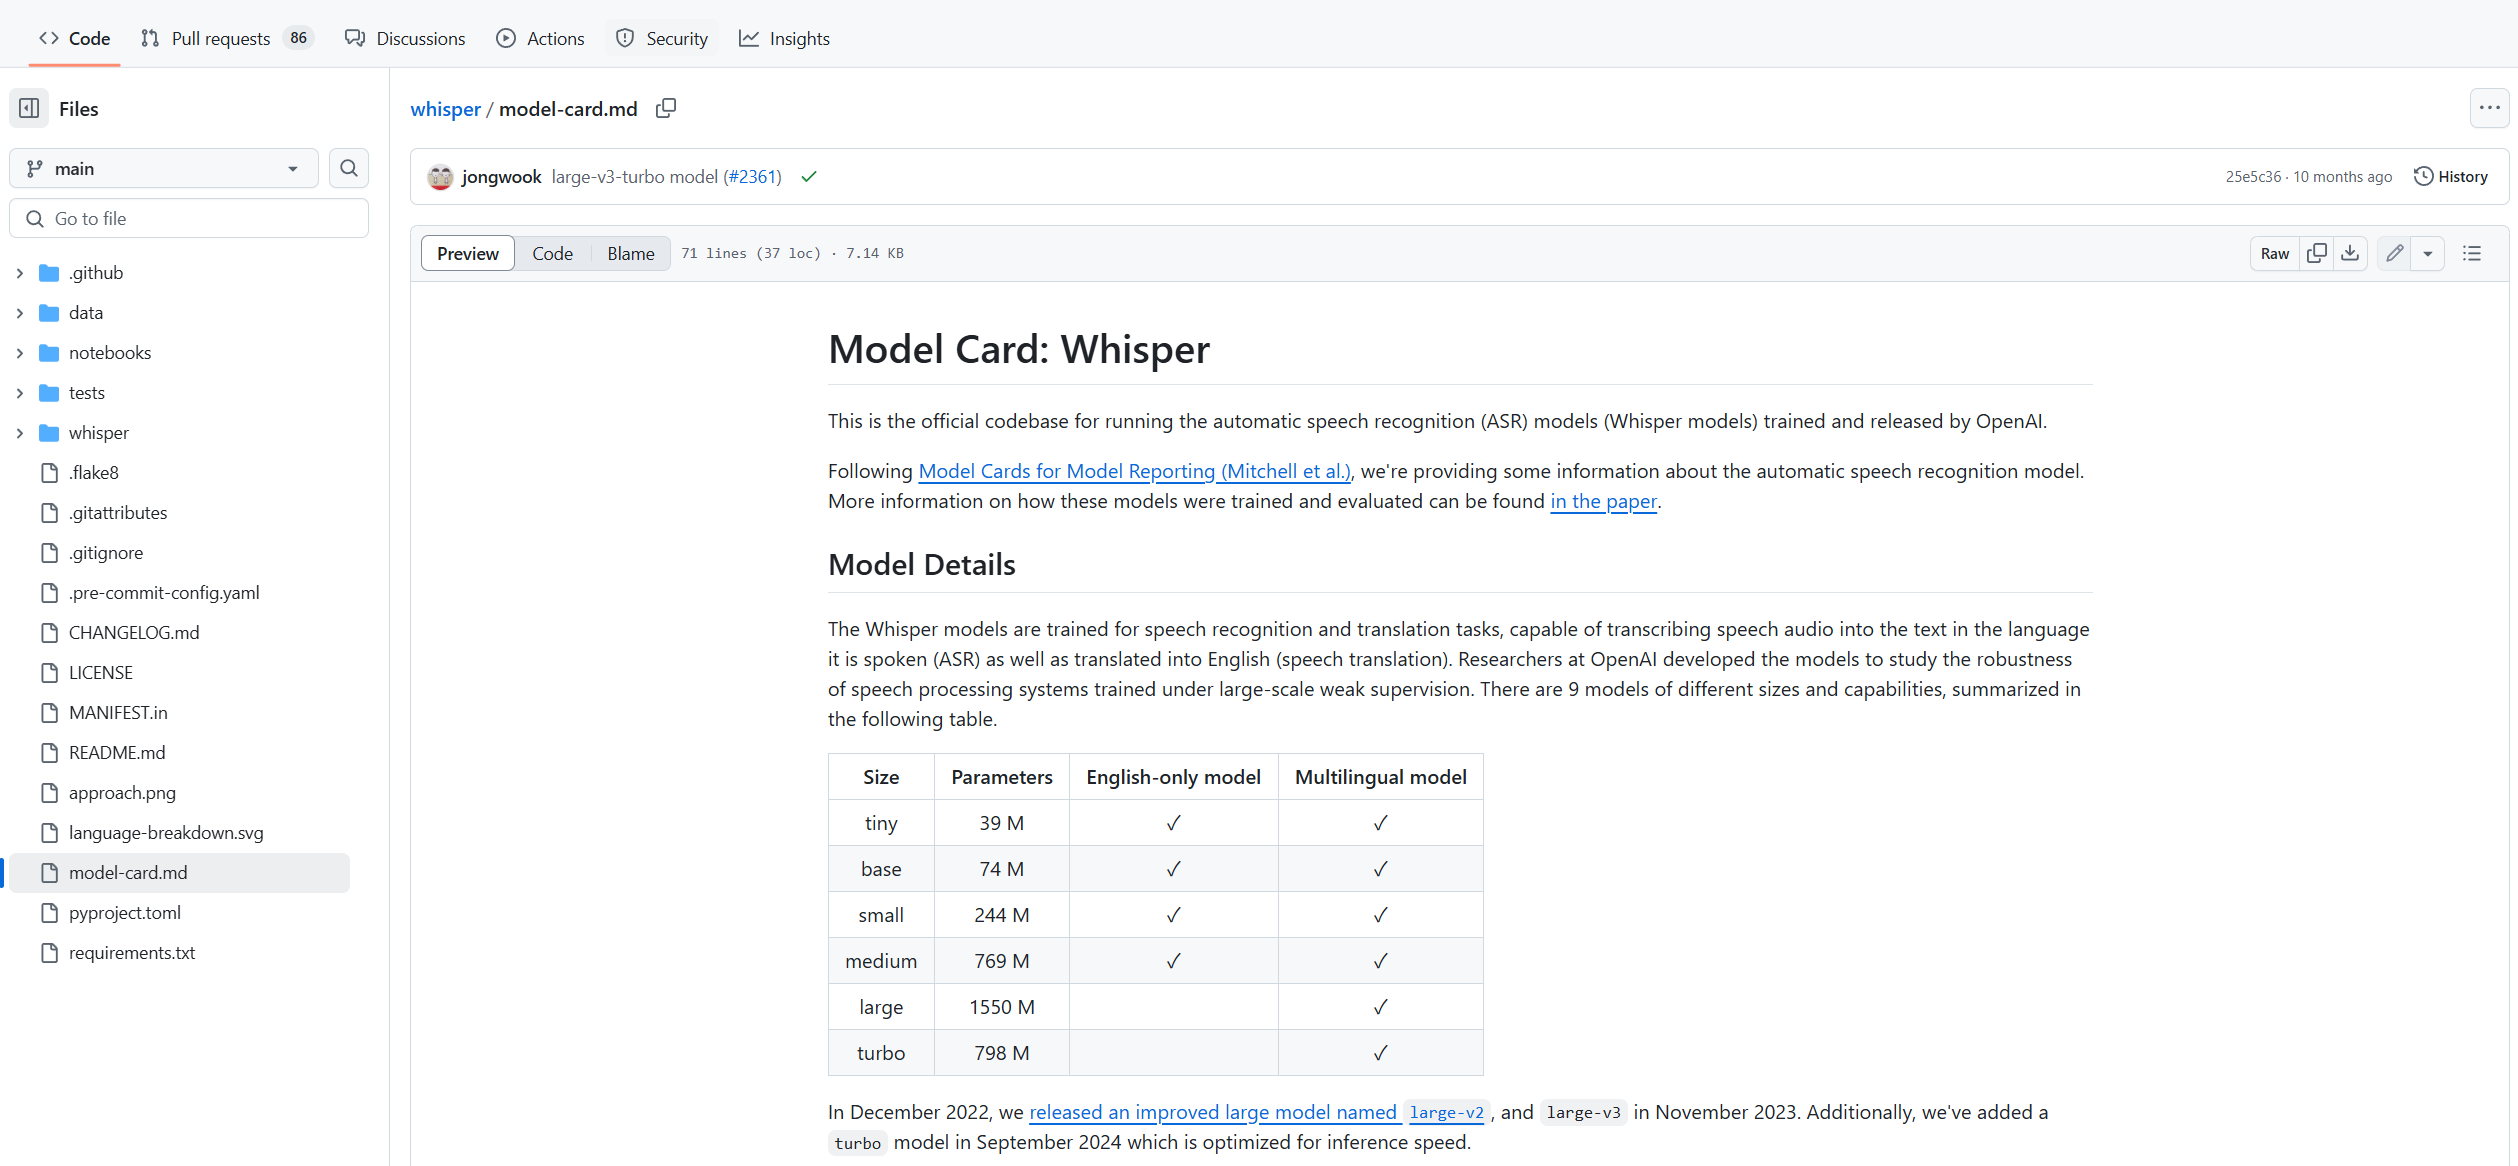The height and width of the screenshot is (1166, 2518).
Task: Click large-v2 code link
Action: coord(1447,1112)
